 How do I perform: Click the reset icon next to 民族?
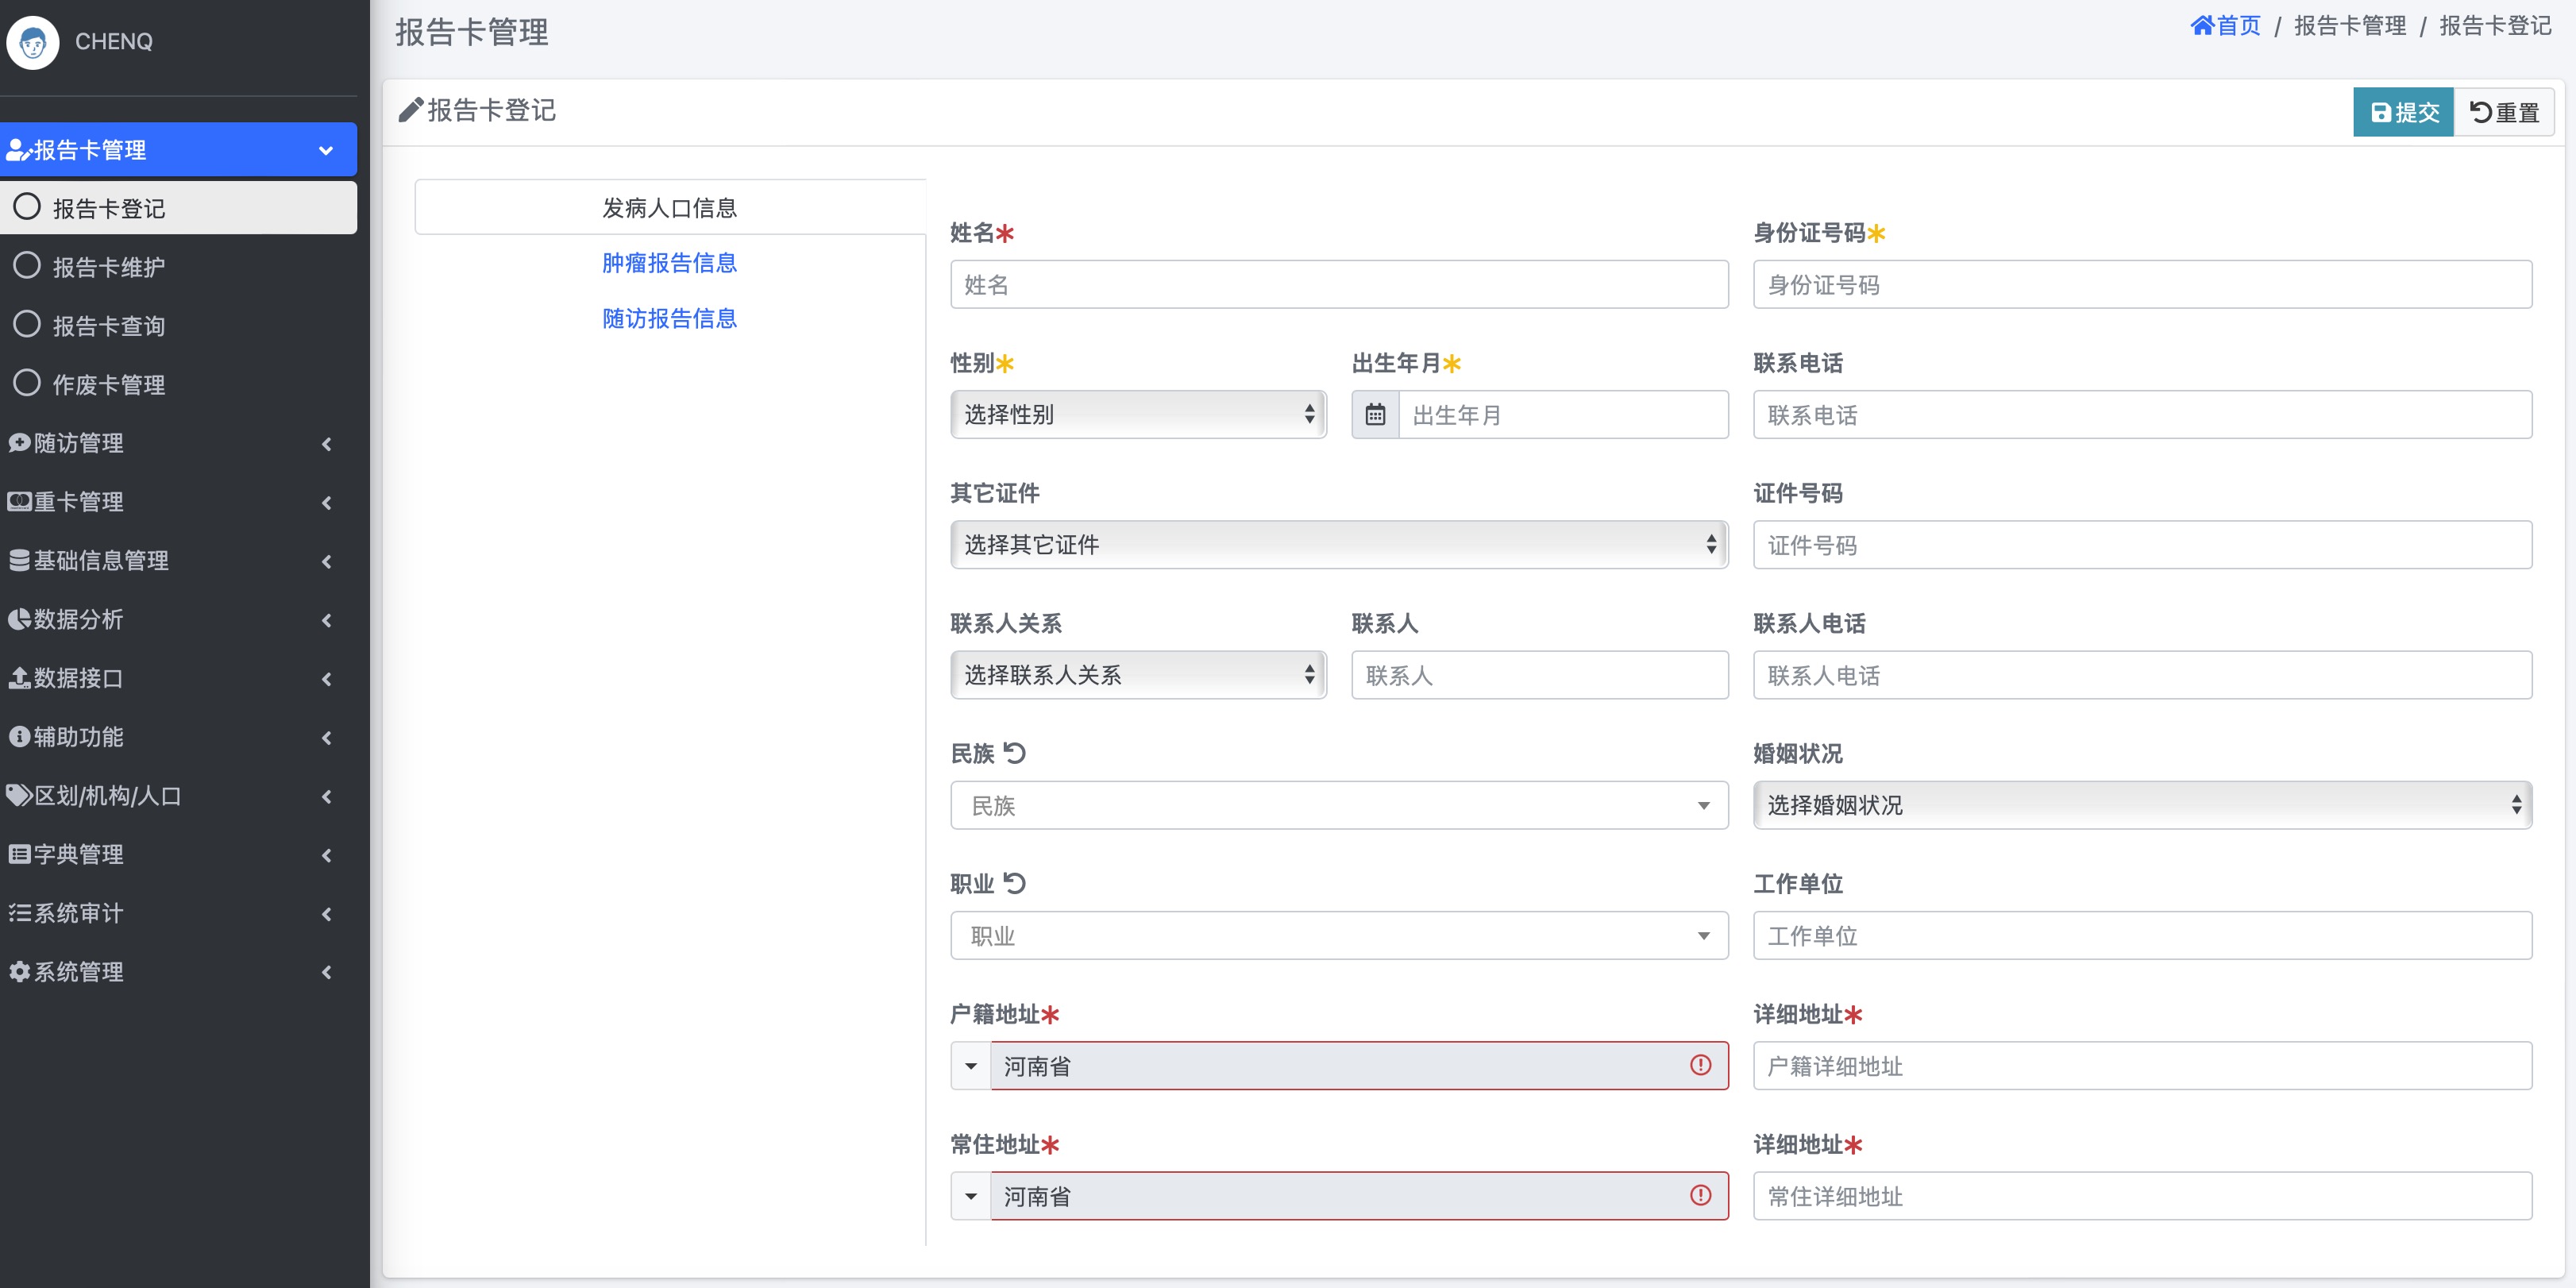(x=1015, y=753)
